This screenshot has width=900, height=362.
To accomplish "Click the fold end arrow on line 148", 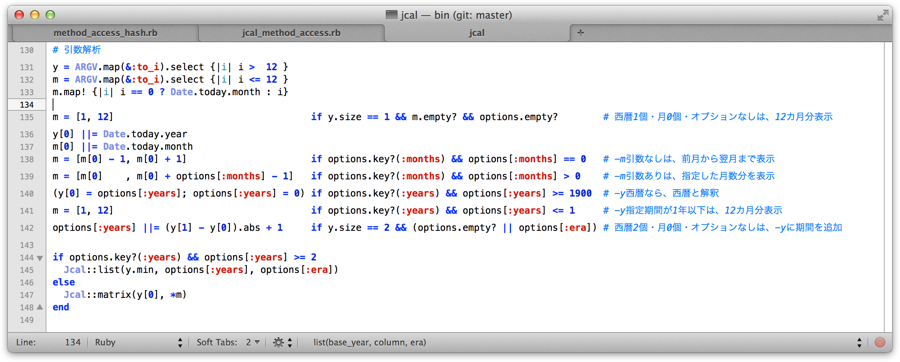I will [x=40, y=307].
